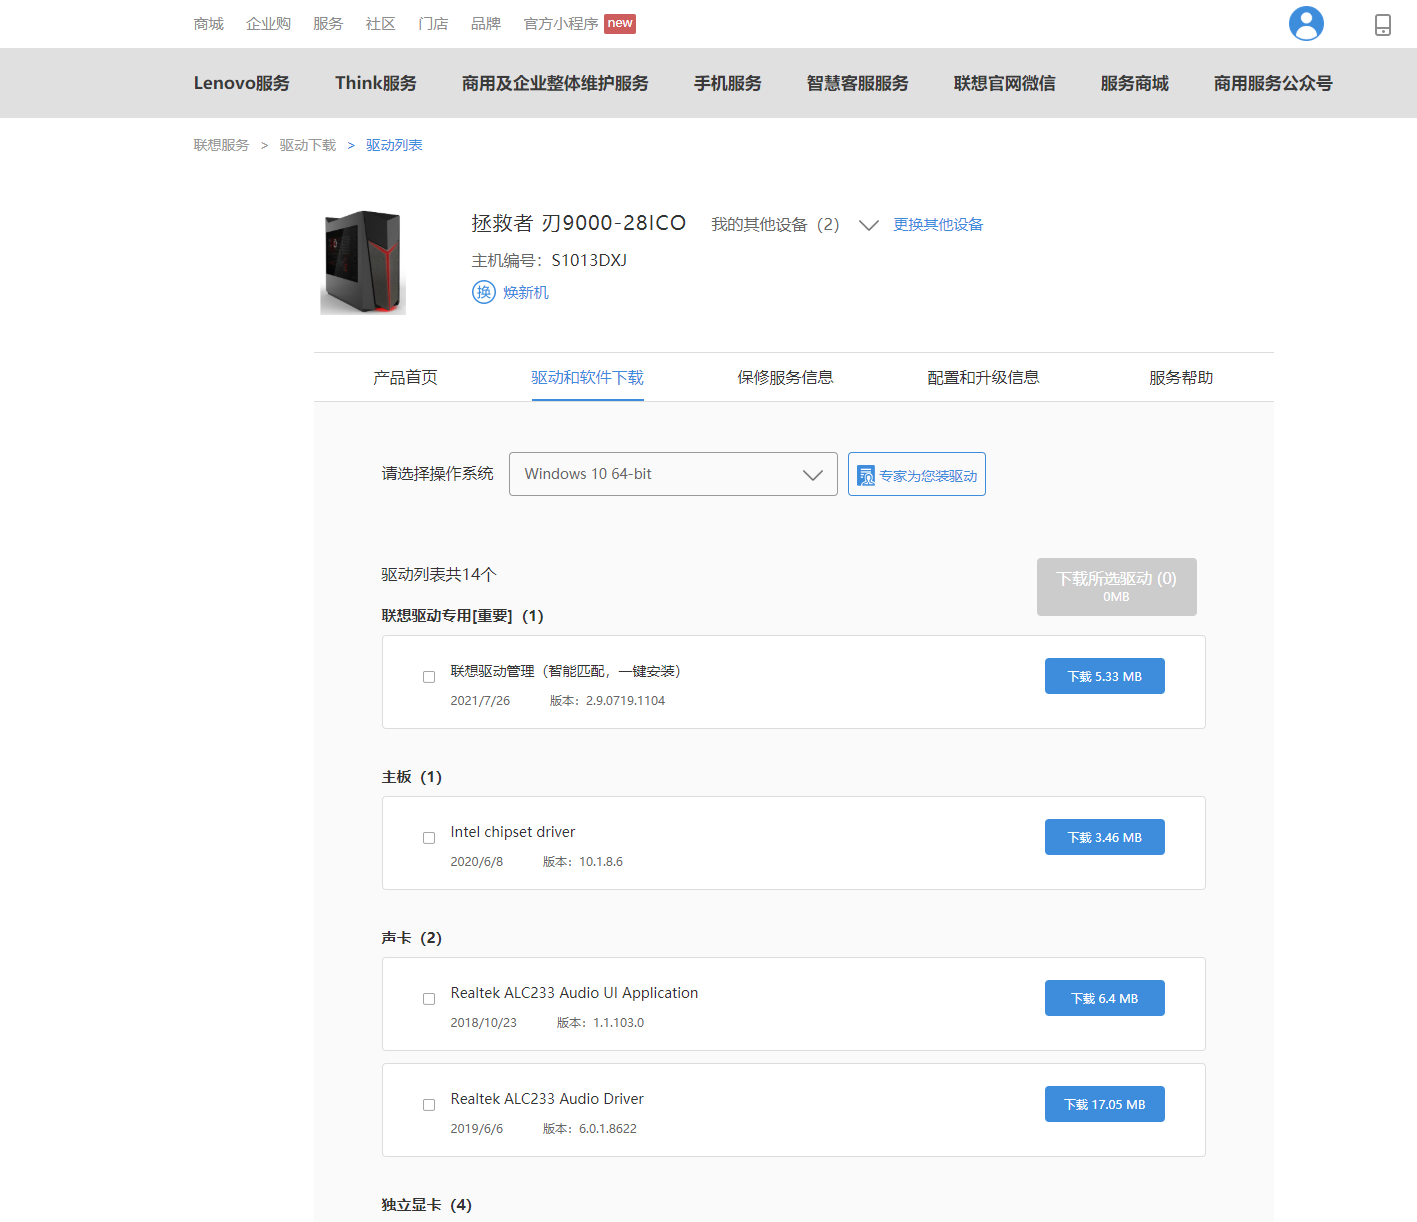This screenshot has height=1222, width=1417.
Task: Open Lenovo服务 menu
Action: click(x=242, y=83)
